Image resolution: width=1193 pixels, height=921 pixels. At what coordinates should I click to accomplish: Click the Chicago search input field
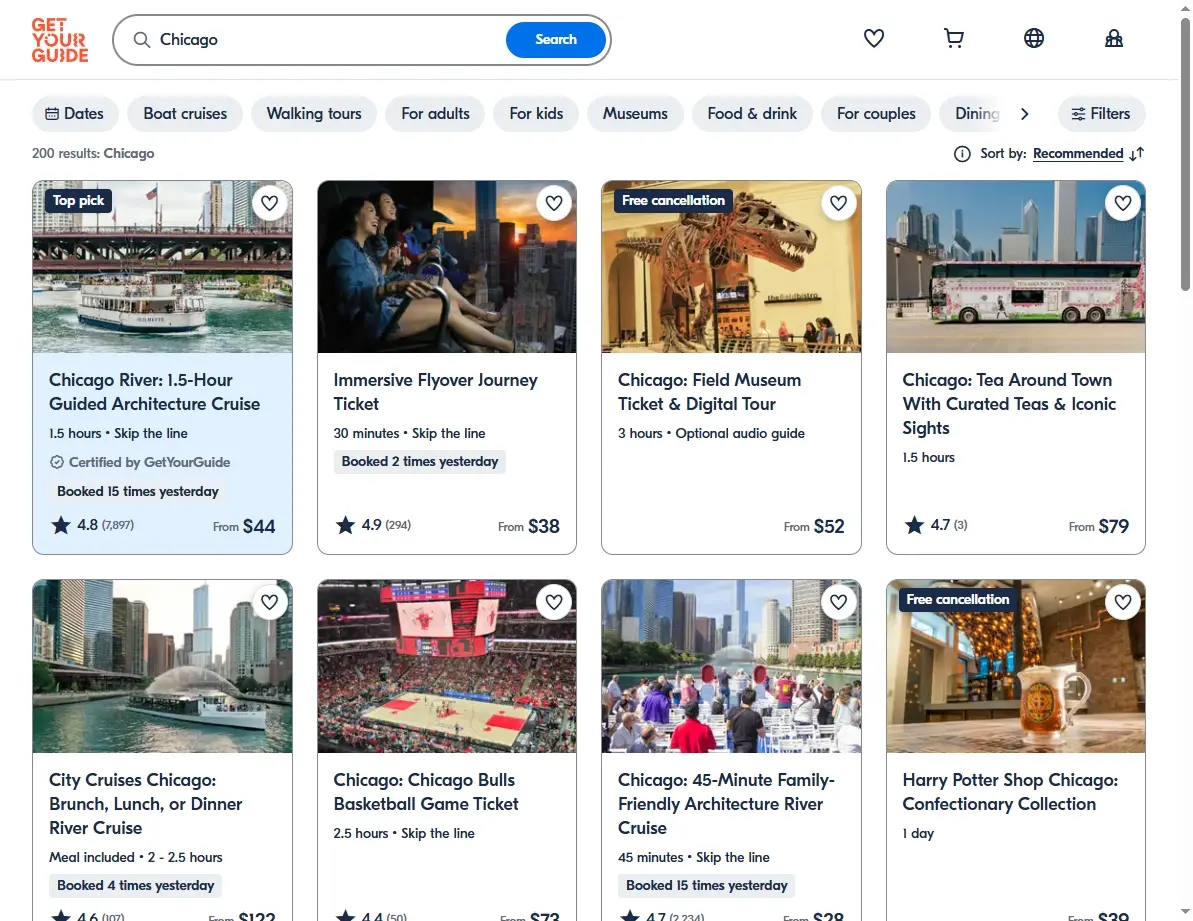(327, 40)
